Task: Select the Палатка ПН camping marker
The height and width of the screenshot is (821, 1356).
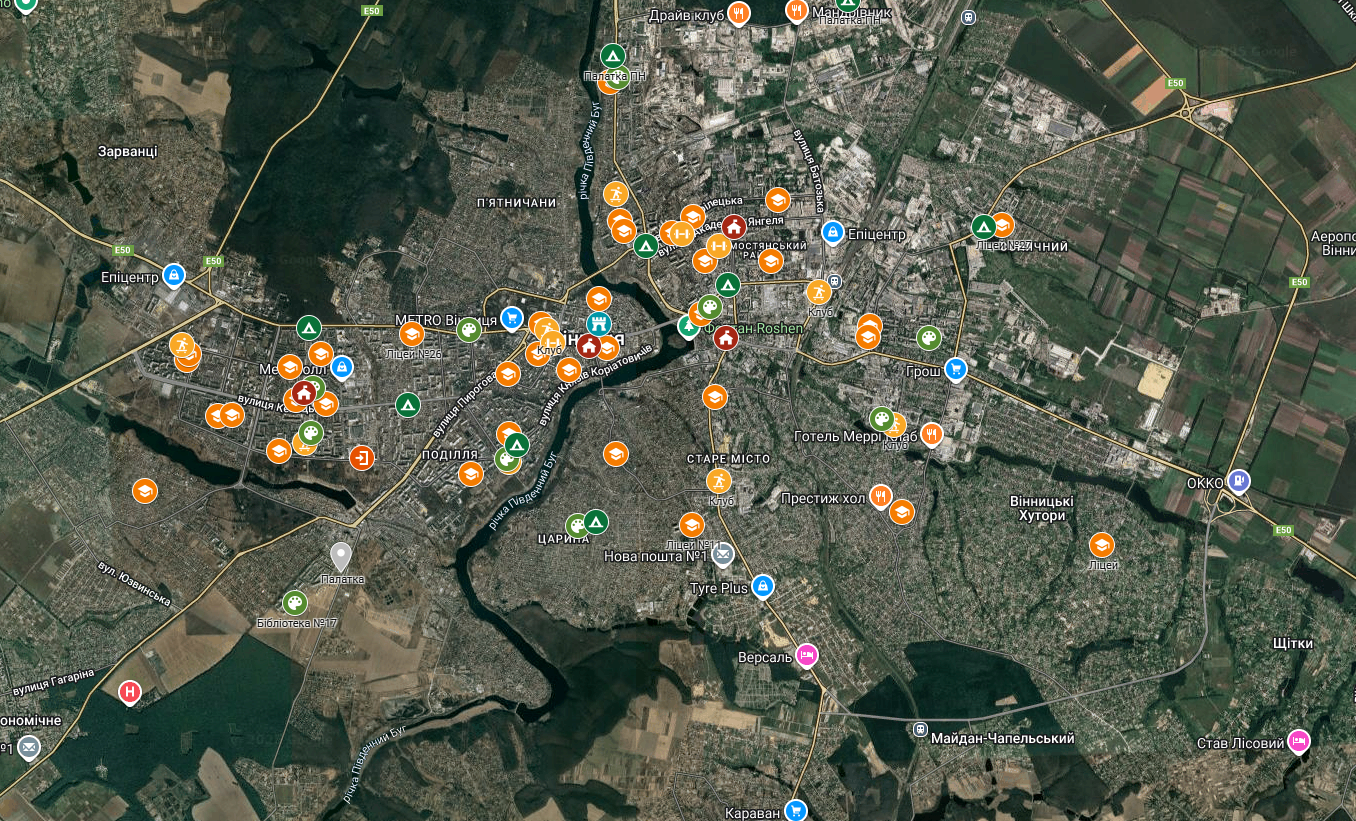Action: click(613, 56)
